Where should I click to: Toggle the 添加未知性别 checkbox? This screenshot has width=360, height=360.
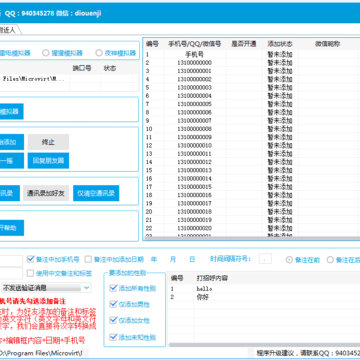133,337
